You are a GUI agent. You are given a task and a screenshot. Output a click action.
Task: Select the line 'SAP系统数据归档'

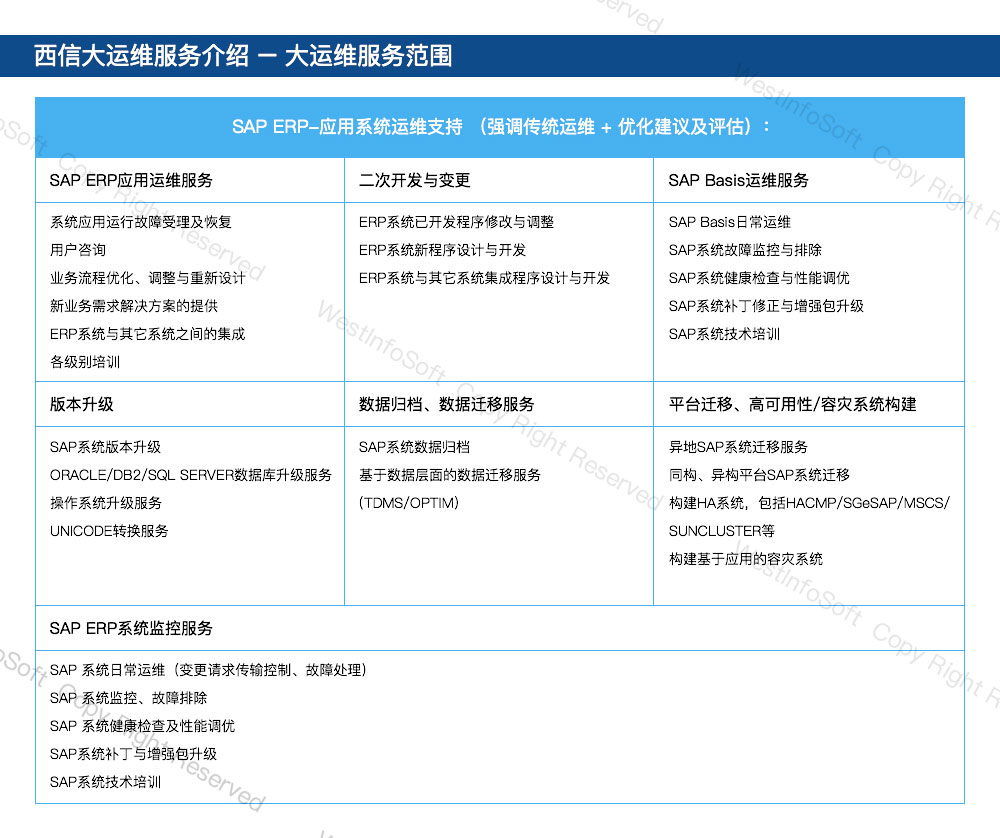[x=415, y=447]
